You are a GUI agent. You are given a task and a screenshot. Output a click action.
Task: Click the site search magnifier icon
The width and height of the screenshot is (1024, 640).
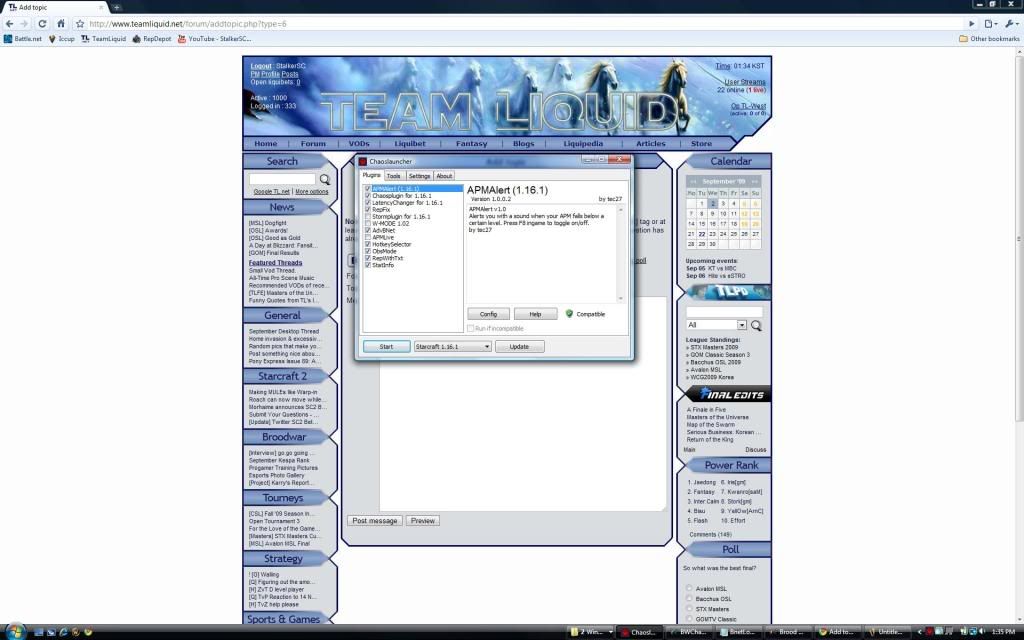point(325,179)
